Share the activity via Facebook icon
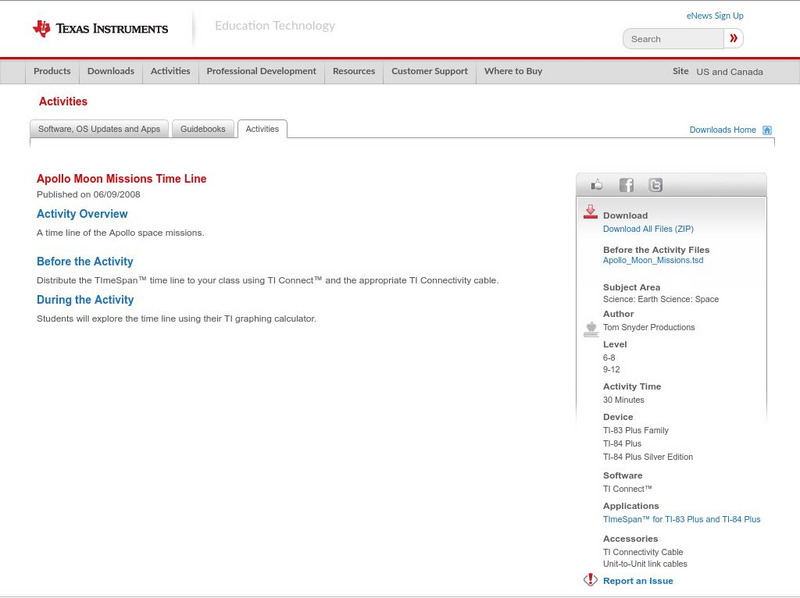Screen dimensions: 800x598 626,185
